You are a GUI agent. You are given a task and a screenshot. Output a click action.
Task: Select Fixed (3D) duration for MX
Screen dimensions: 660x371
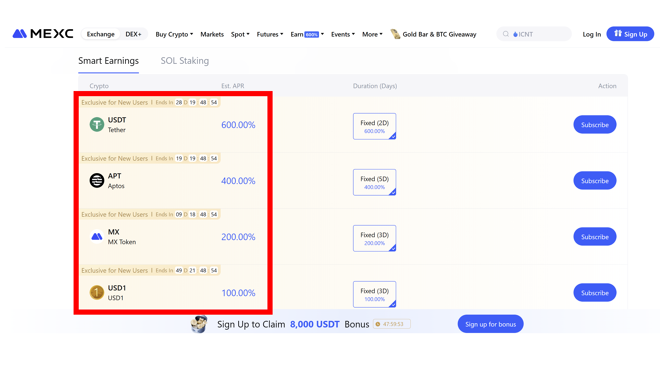click(375, 238)
